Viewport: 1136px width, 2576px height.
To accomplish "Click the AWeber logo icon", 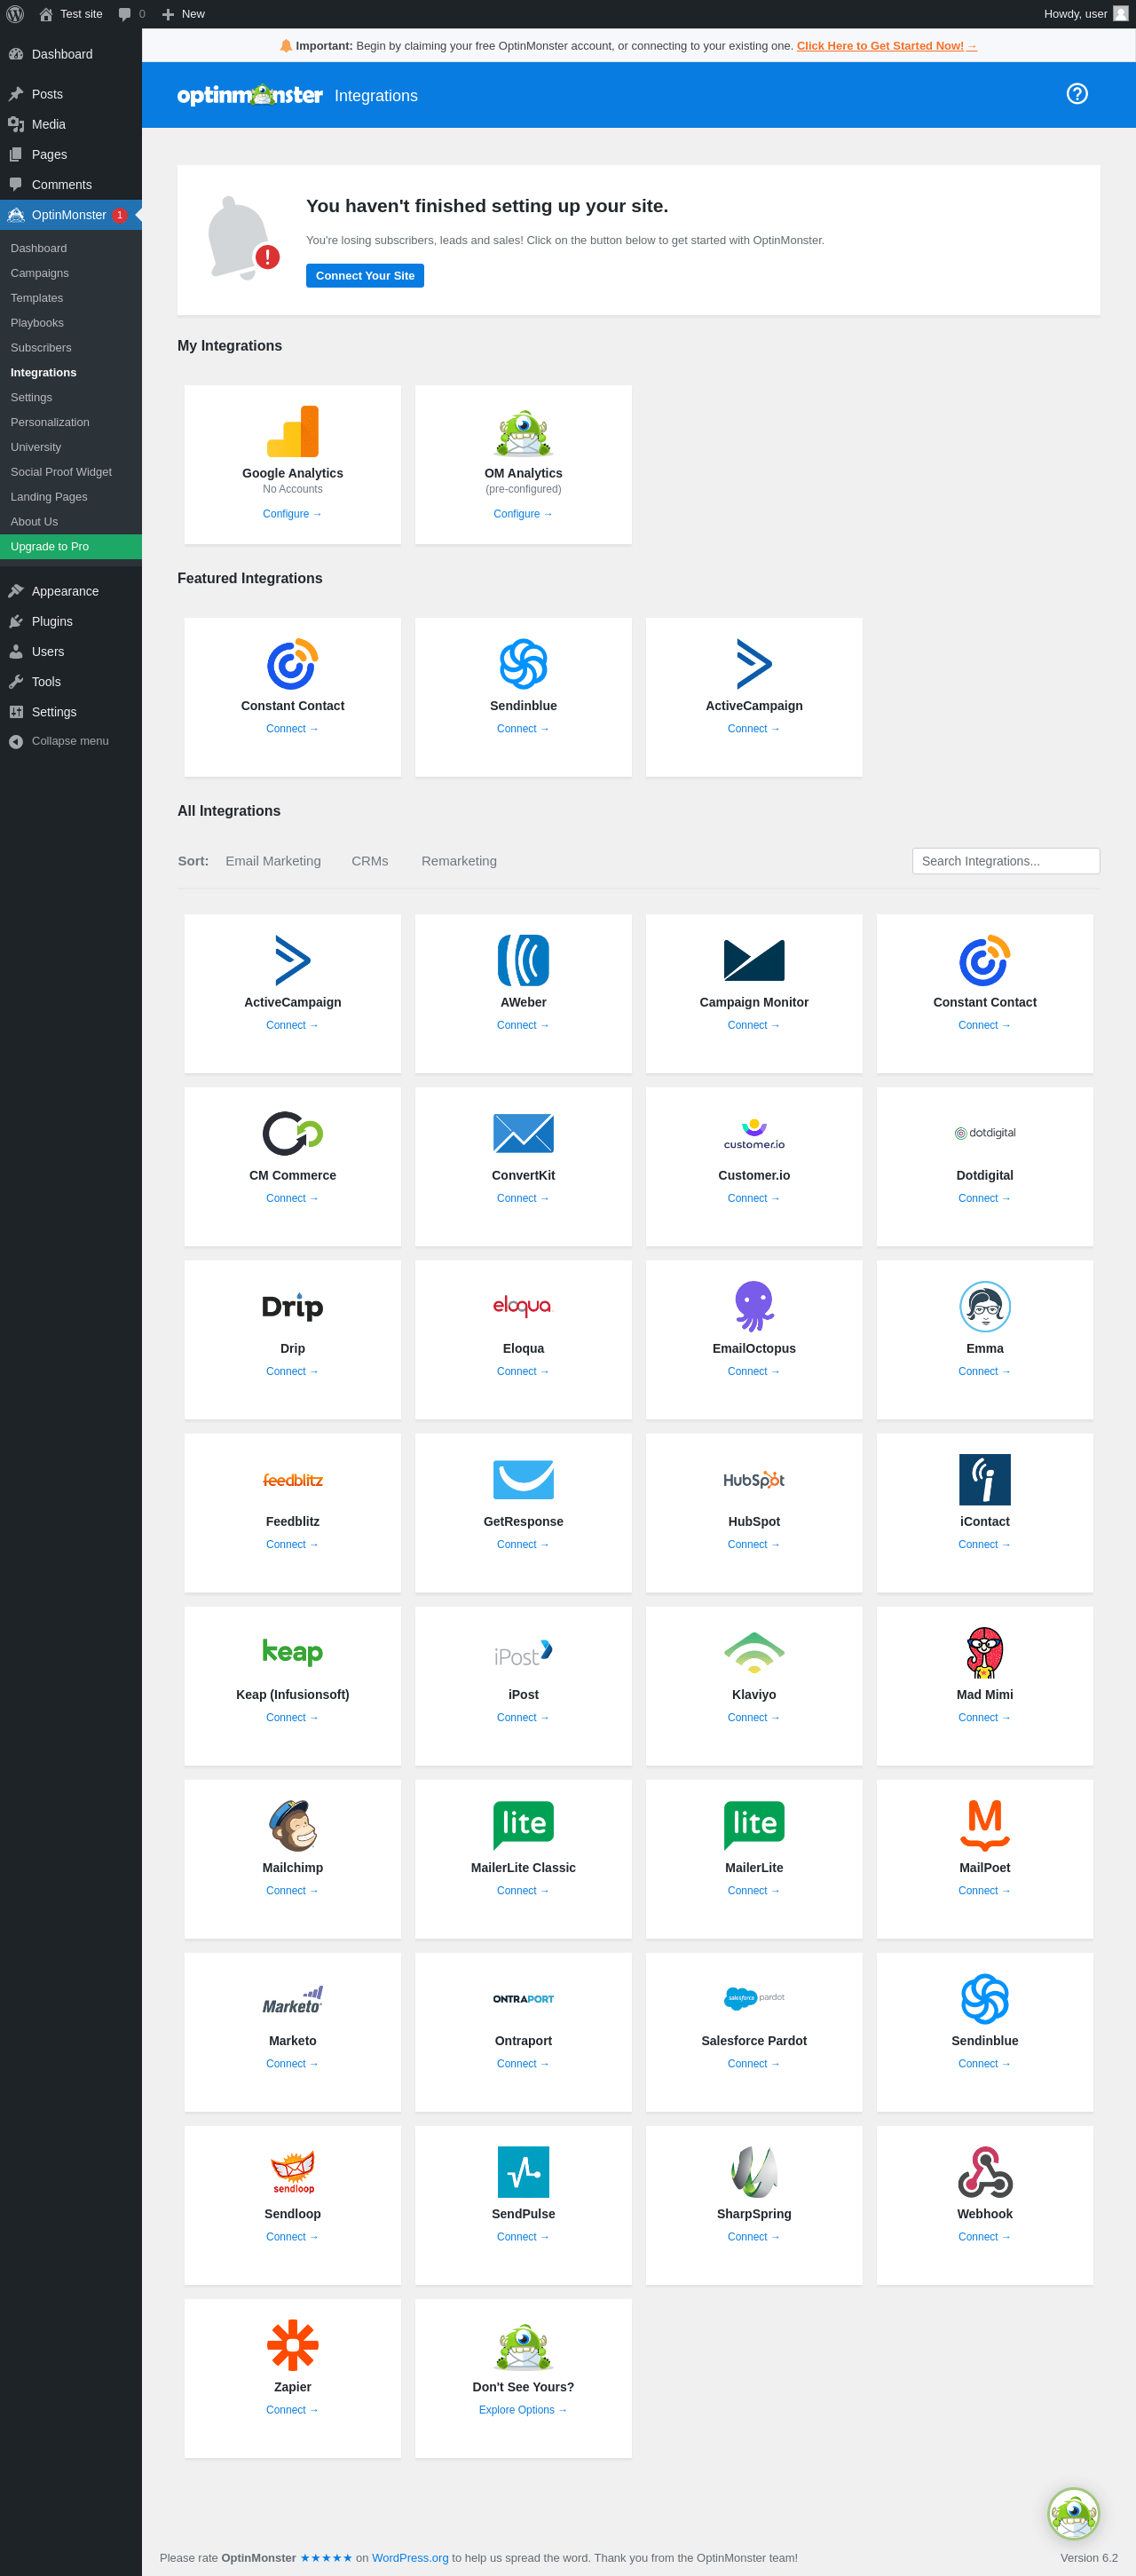I will [x=523, y=960].
